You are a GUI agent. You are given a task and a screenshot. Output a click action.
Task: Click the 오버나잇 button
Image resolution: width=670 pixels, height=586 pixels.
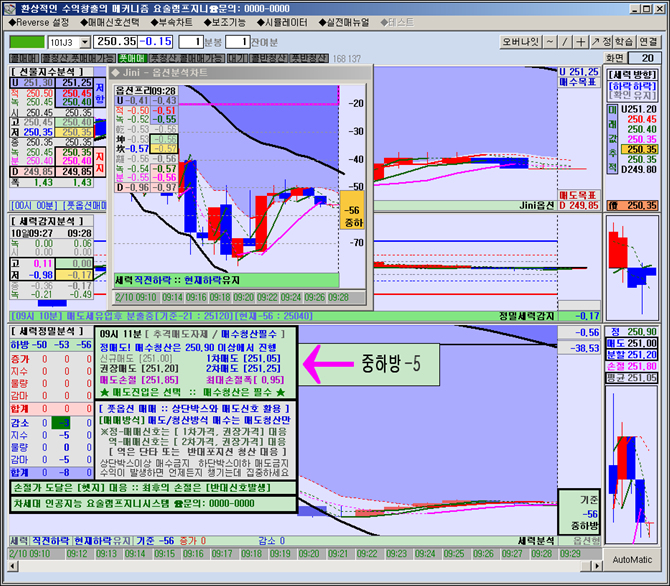[520, 42]
